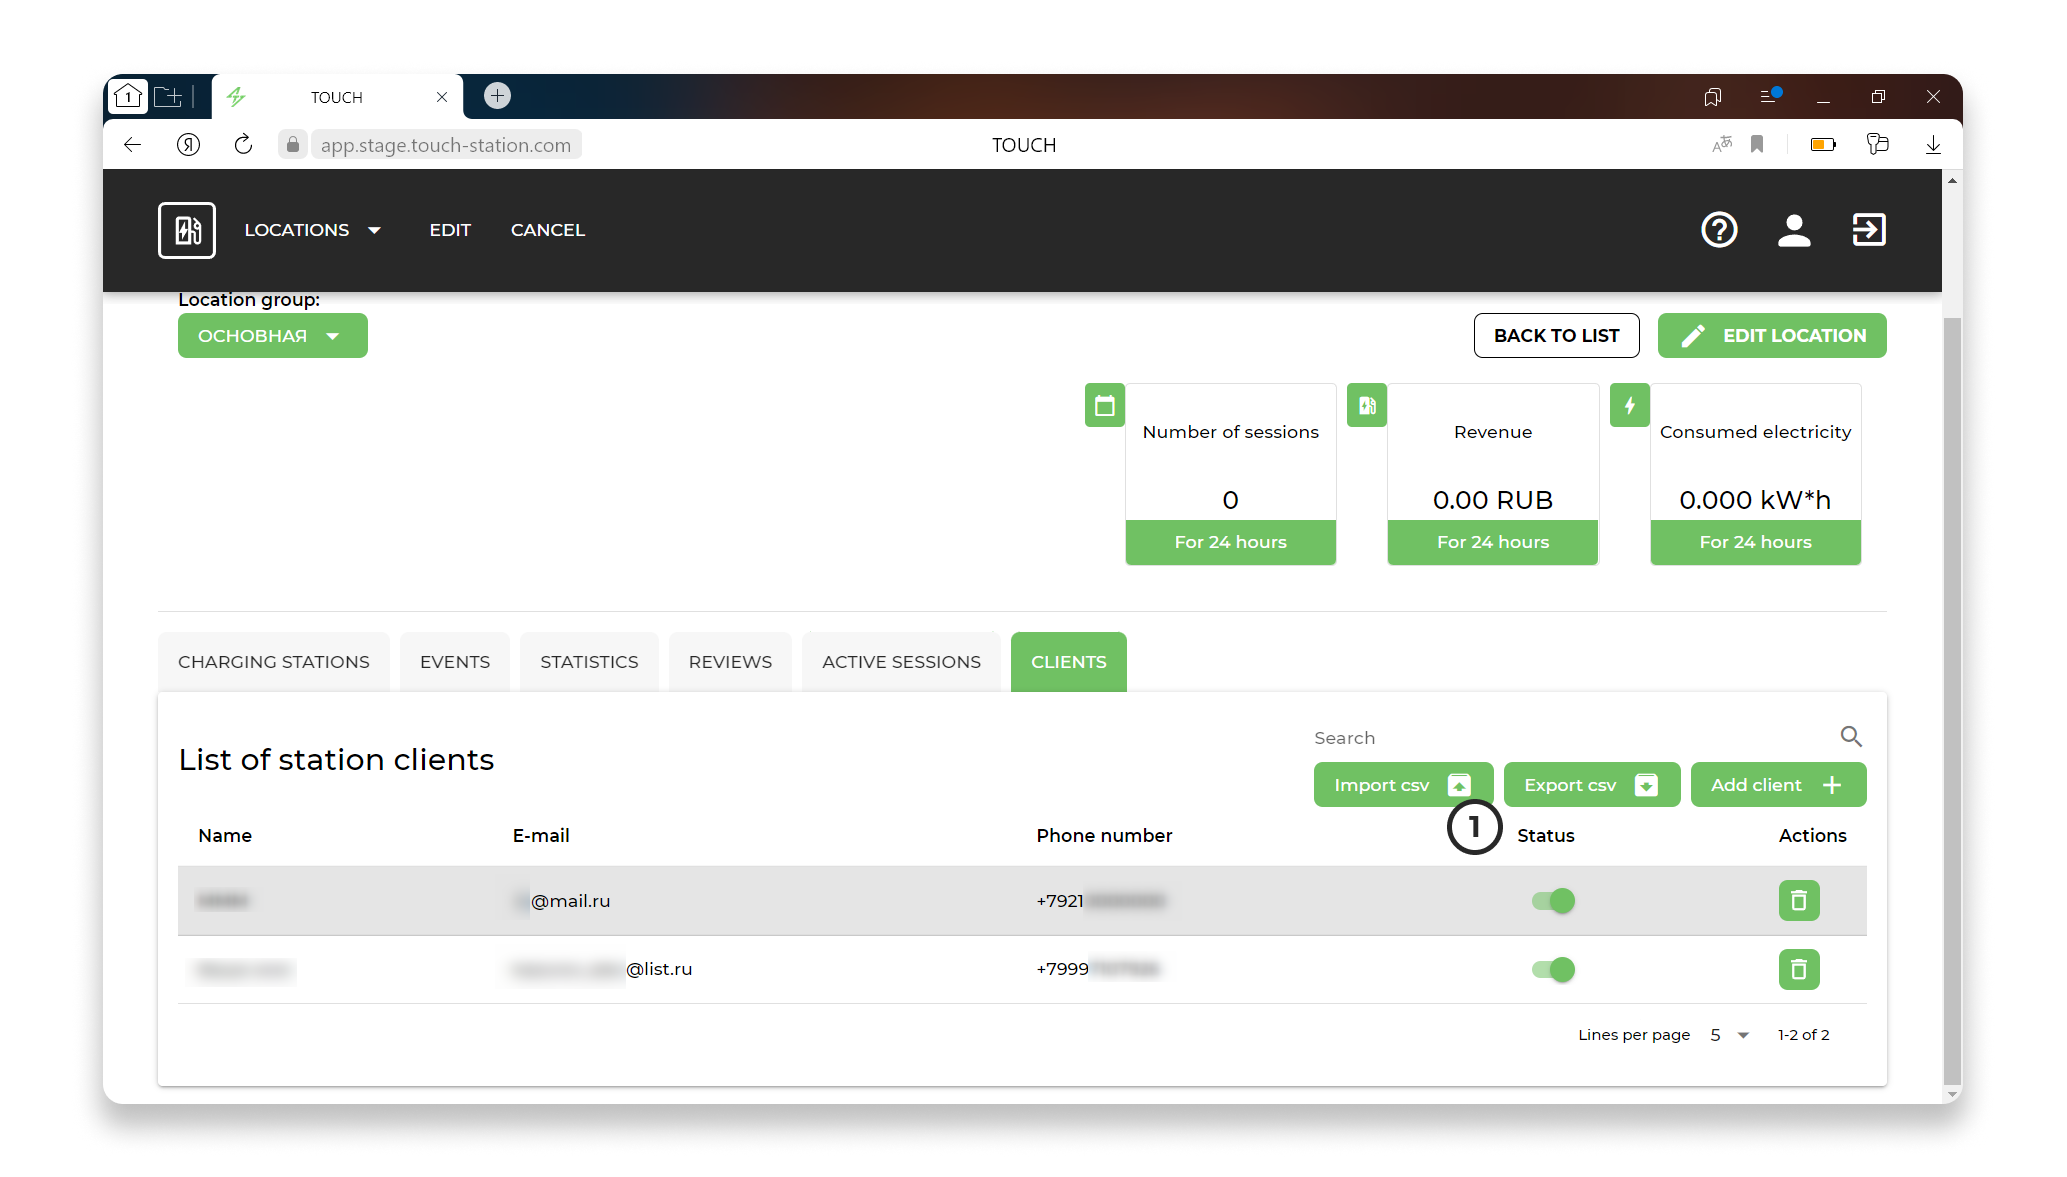Viewport: 2067px width, 1177px height.
Task: Expand the LOCATIONS dropdown menu
Action: [x=312, y=230]
